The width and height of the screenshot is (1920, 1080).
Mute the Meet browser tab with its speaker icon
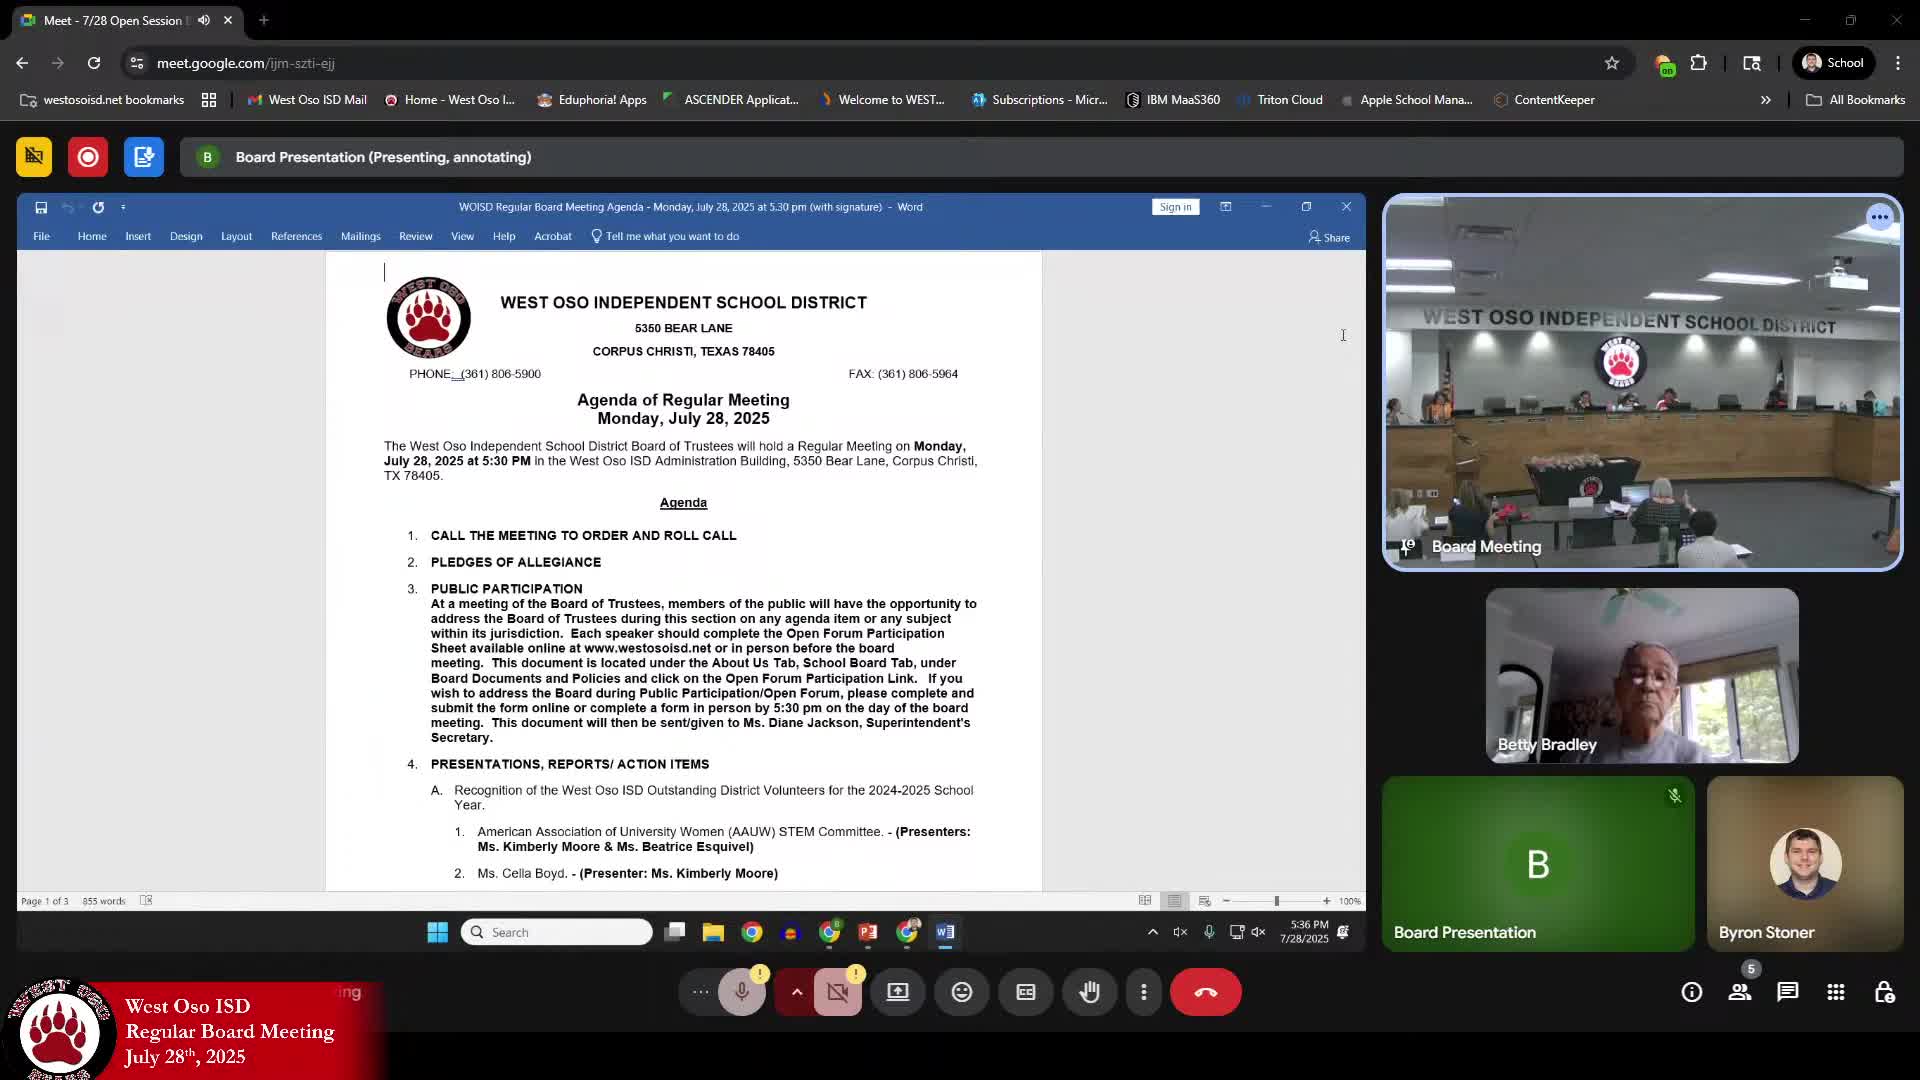pyautogui.click(x=204, y=20)
